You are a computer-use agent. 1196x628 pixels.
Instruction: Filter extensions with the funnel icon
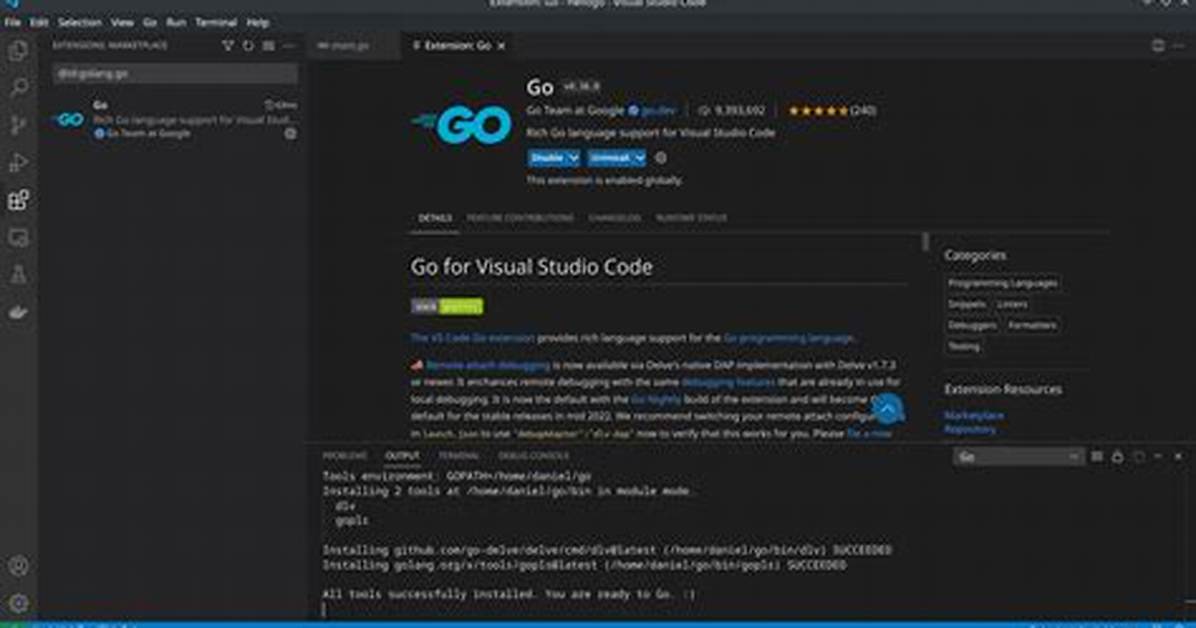(x=227, y=46)
